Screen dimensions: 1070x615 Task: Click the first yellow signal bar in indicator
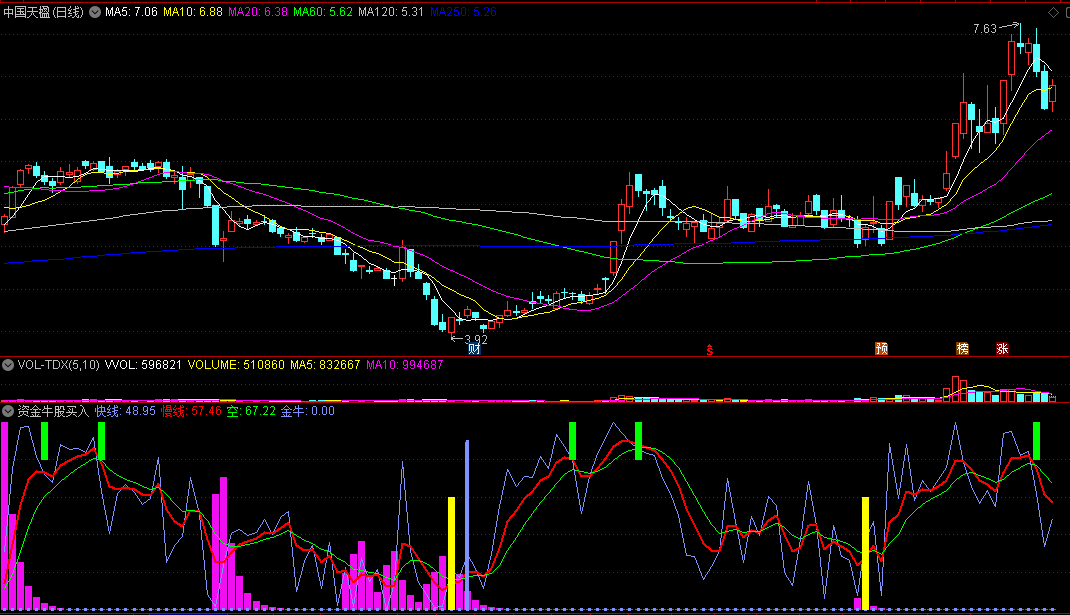click(x=451, y=554)
